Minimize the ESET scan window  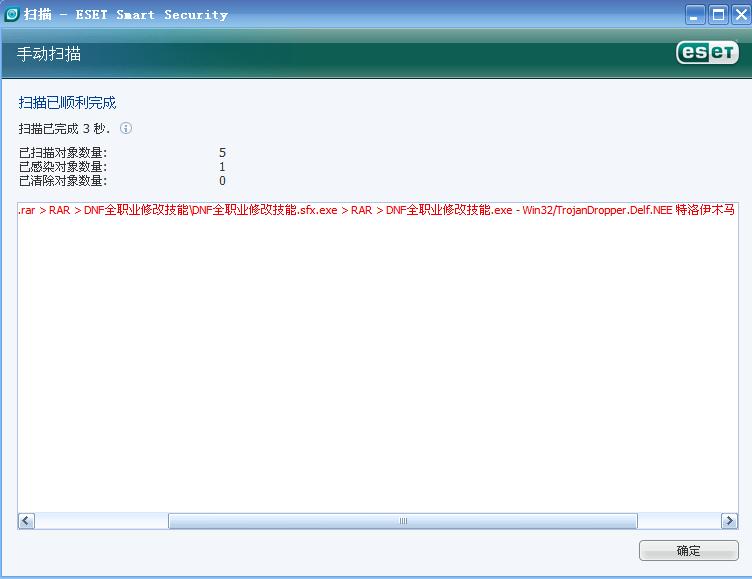coord(695,15)
